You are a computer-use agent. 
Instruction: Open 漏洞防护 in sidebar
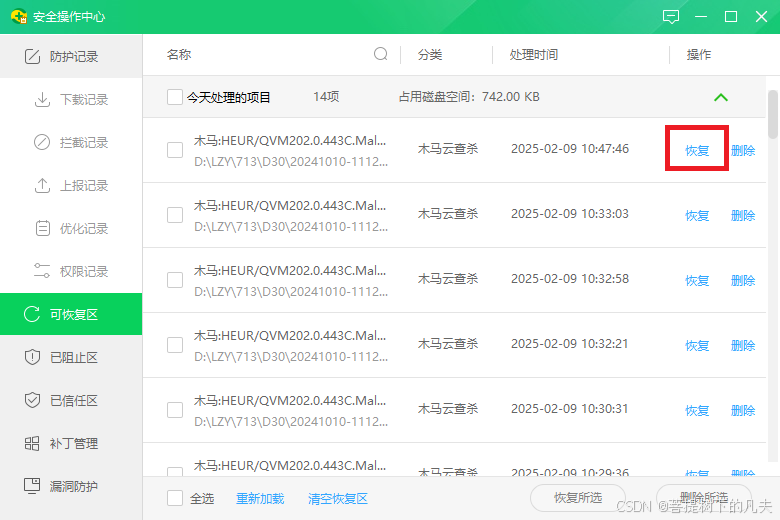coord(71,486)
